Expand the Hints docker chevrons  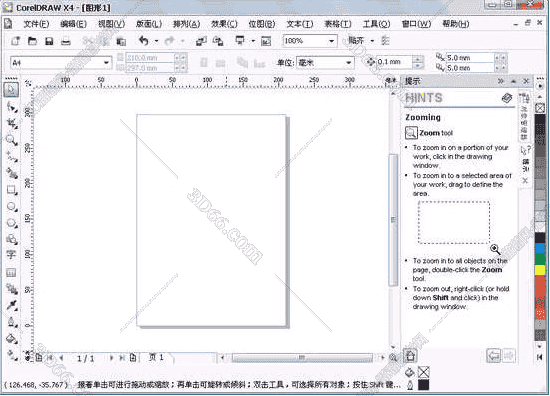coord(501,81)
